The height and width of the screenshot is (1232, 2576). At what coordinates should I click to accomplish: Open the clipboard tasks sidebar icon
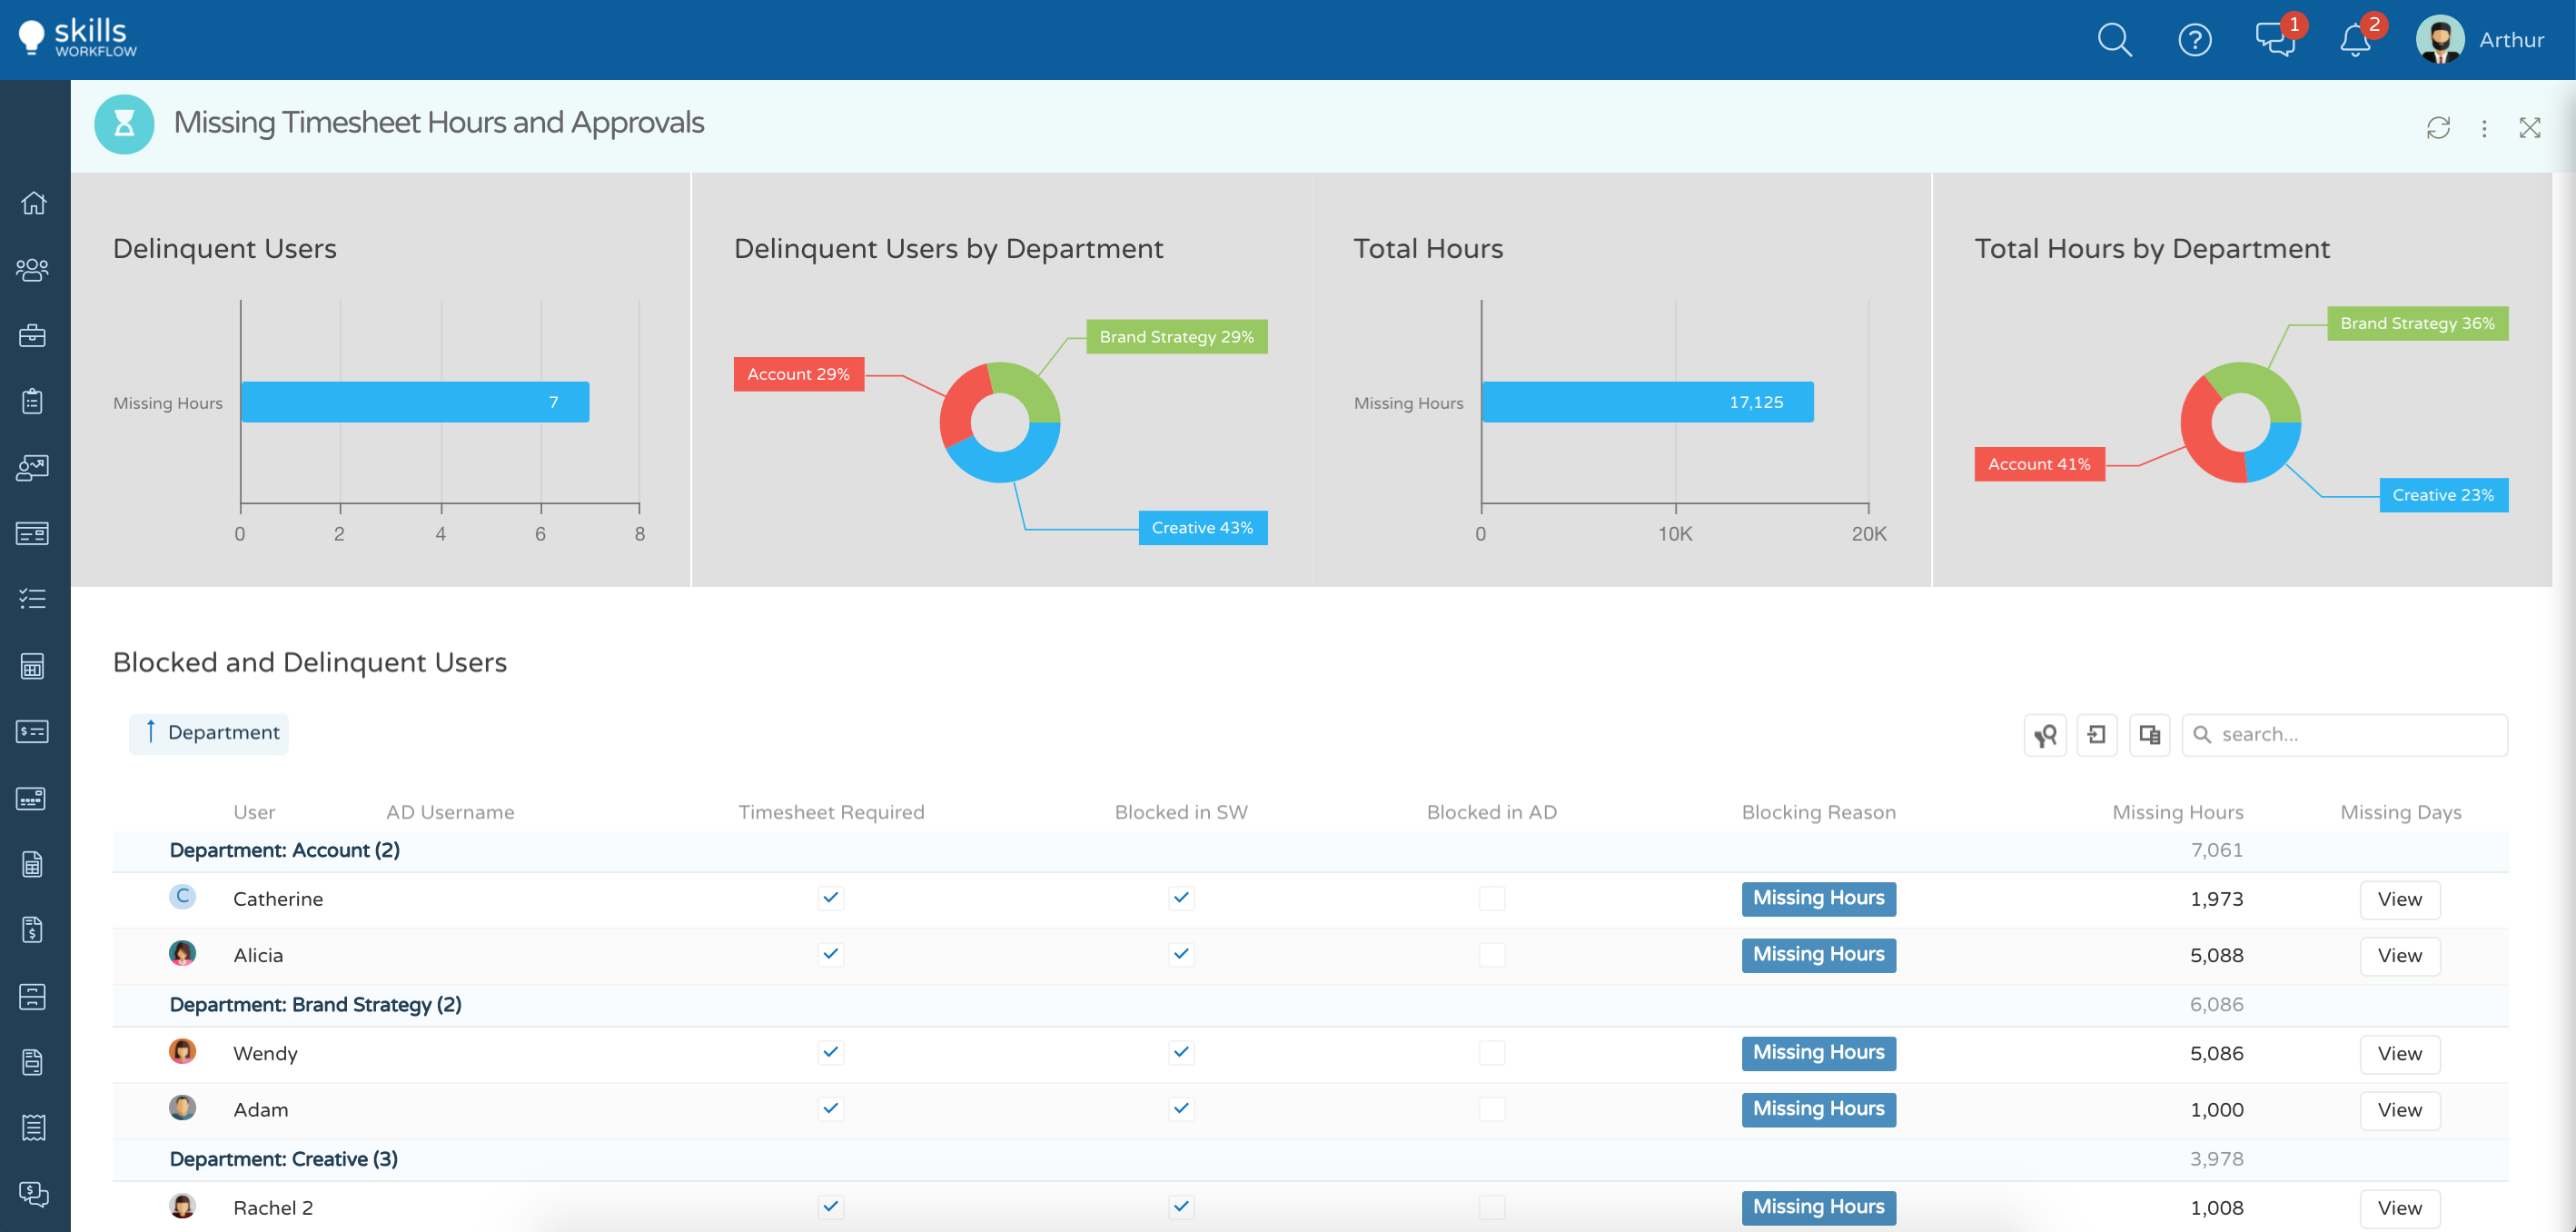coord(33,401)
